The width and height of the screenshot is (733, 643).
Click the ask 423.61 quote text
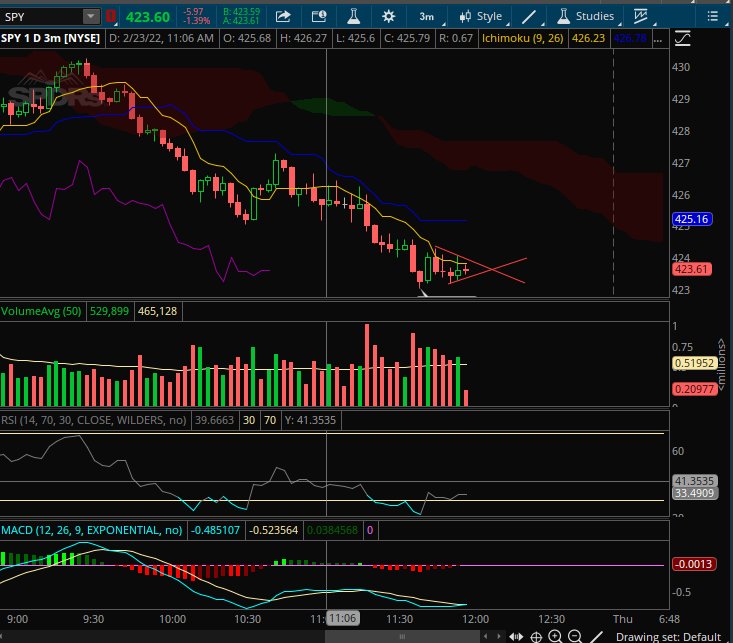(x=241, y=21)
